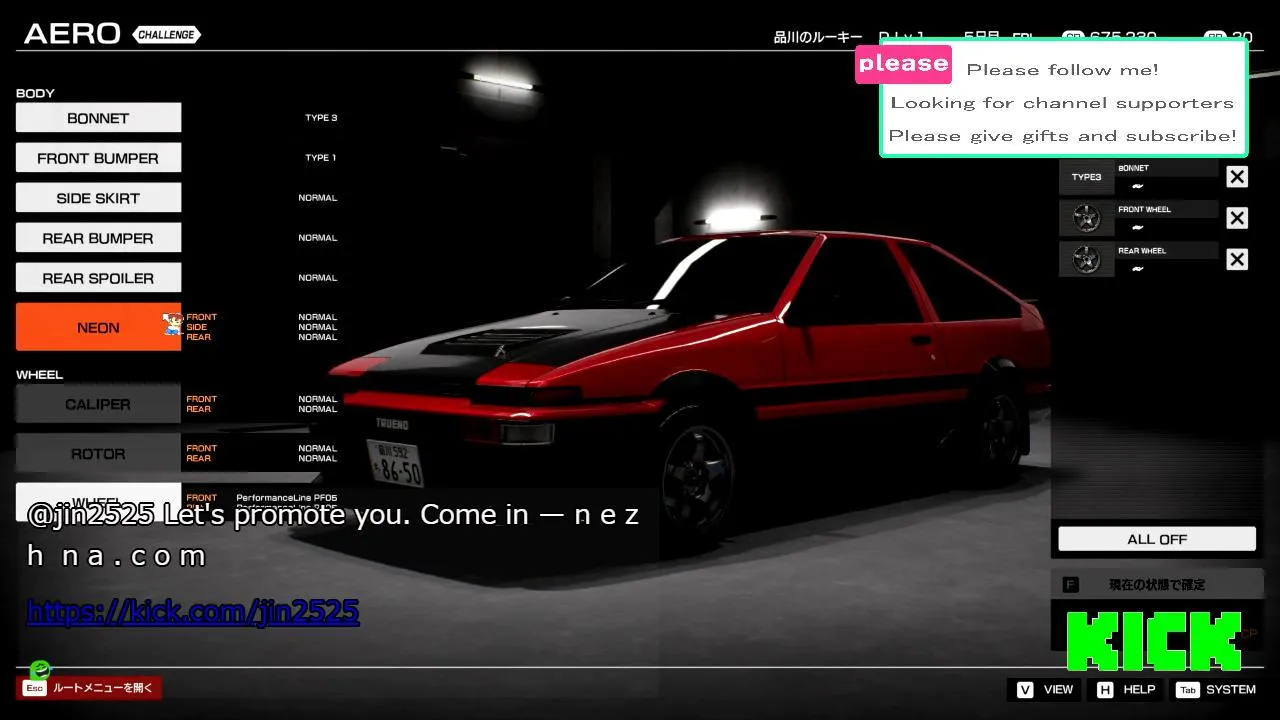
Task: Click 'Looking for channel supporters' text
Action: pos(1062,103)
